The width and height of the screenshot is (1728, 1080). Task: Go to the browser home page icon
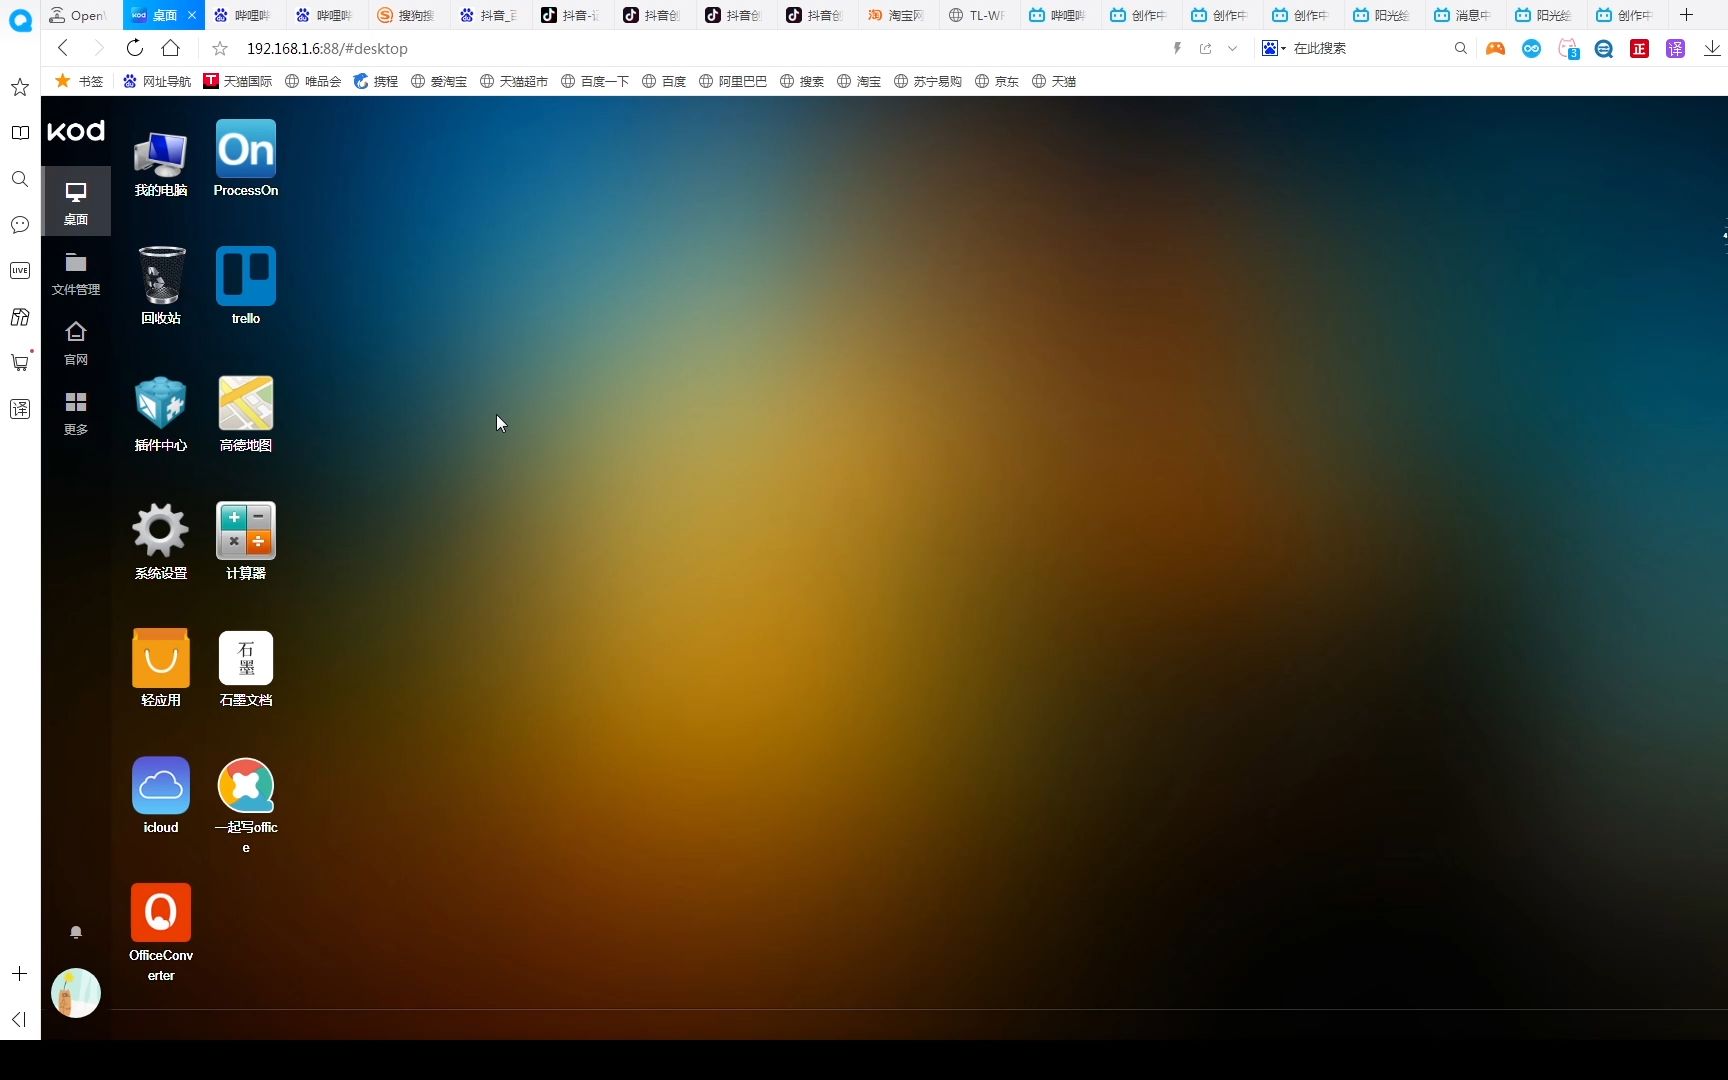click(171, 48)
